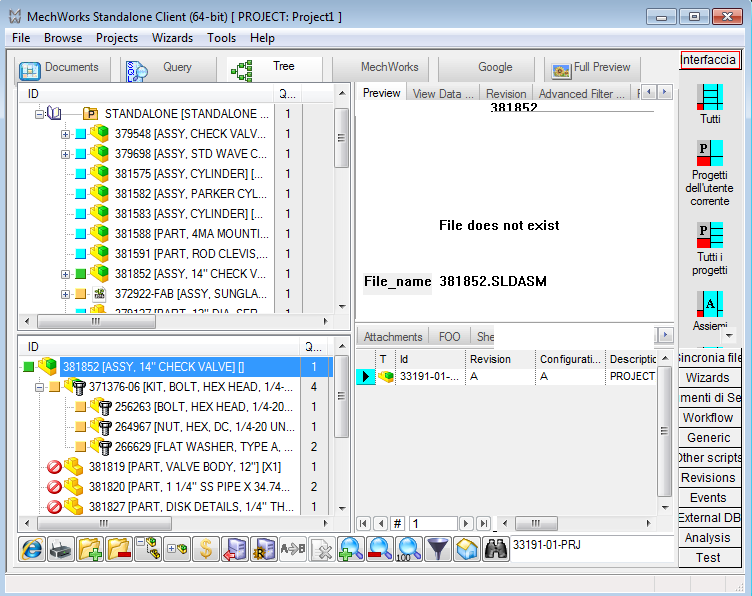Open the Events sidebar button
The width and height of the screenshot is (752, 596).
click(709, 498)
